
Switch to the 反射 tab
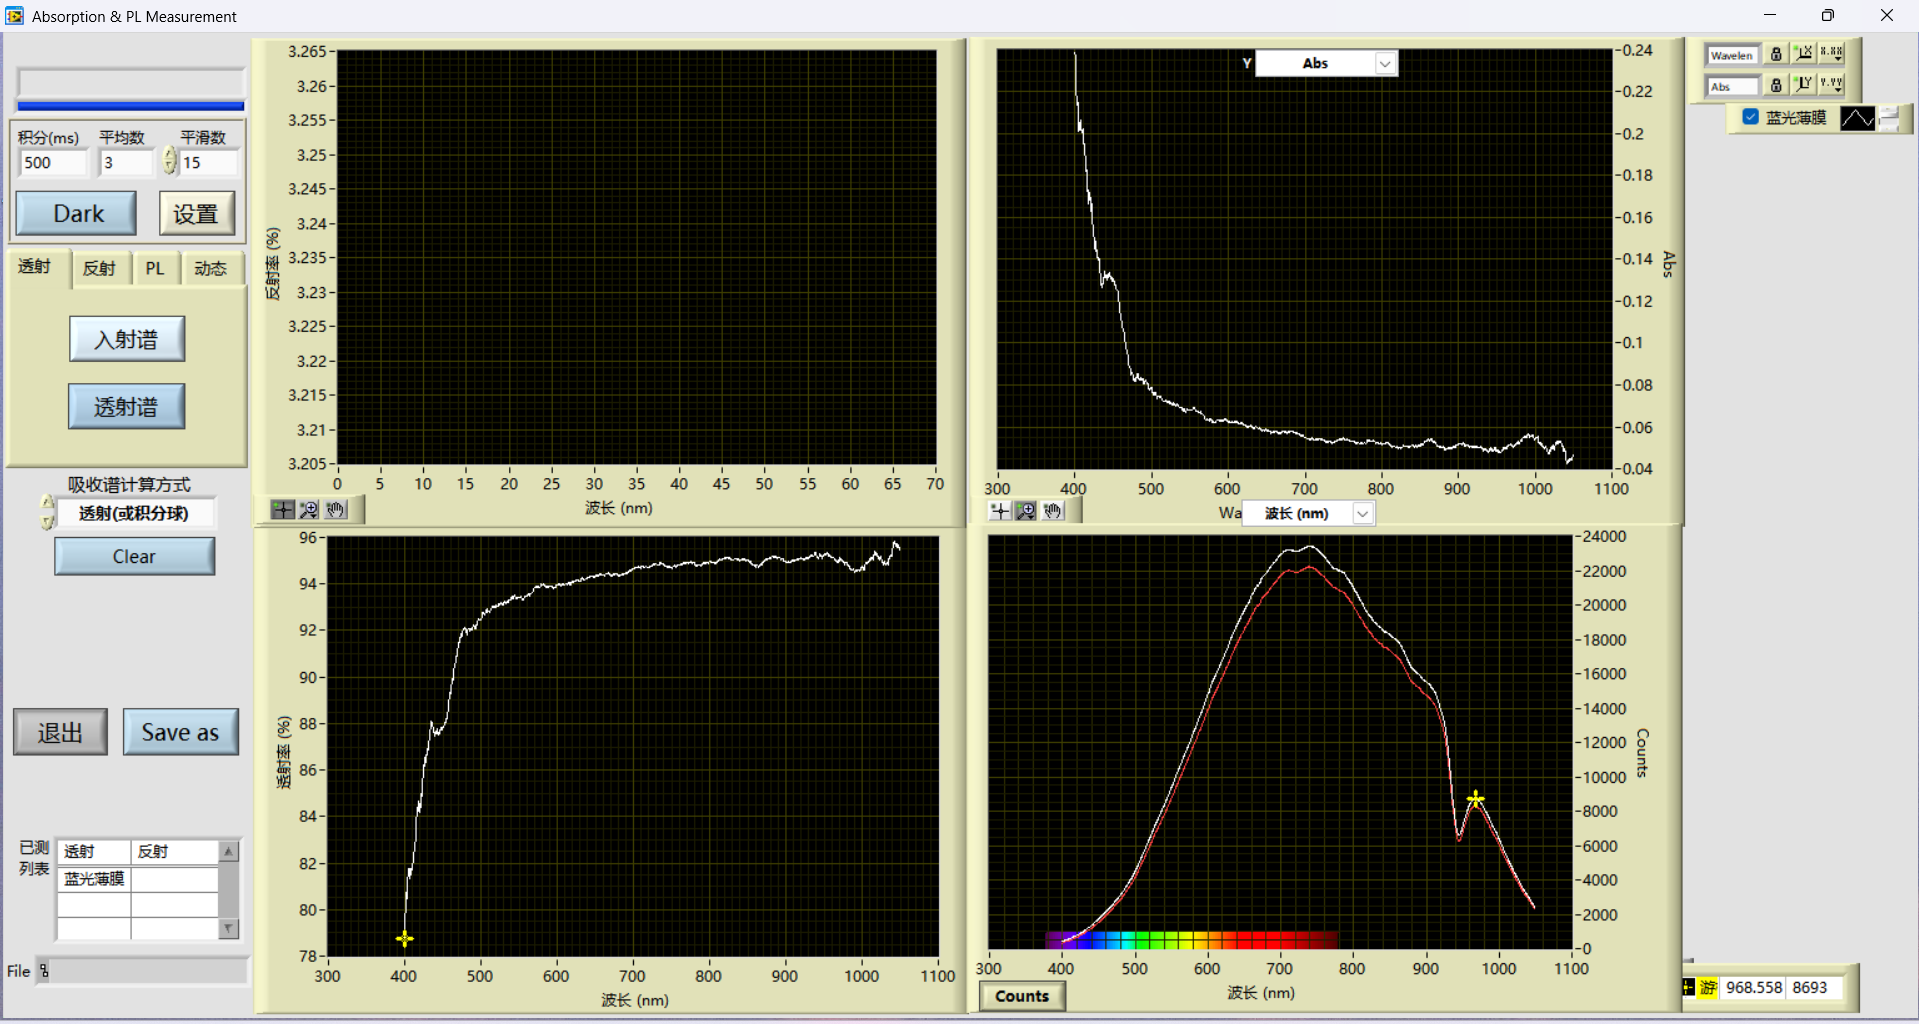99,268
